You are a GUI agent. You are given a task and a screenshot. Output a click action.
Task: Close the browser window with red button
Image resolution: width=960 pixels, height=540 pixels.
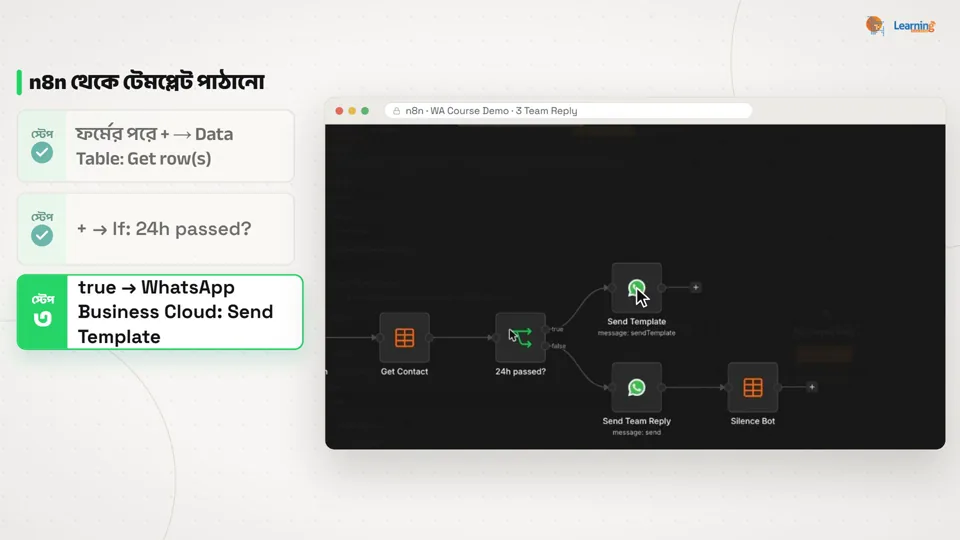339,111
